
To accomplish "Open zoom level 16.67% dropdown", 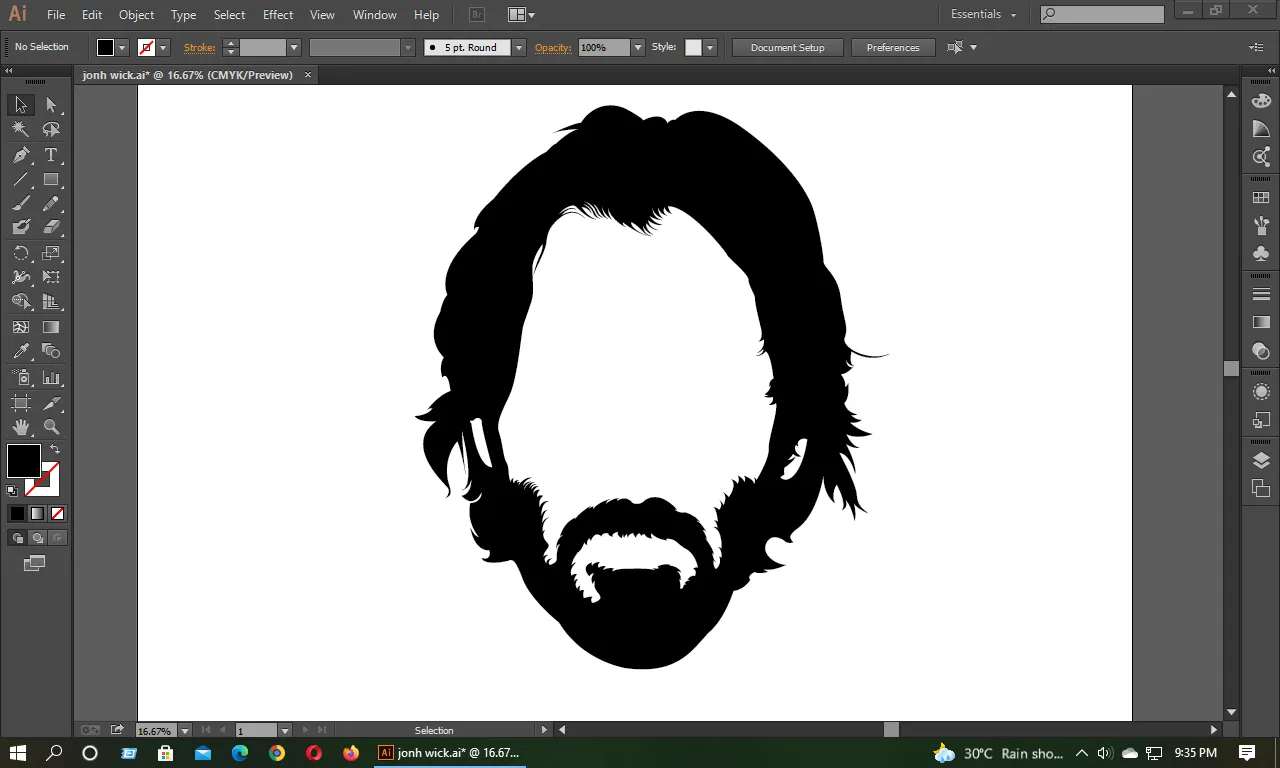I will 184,731.
